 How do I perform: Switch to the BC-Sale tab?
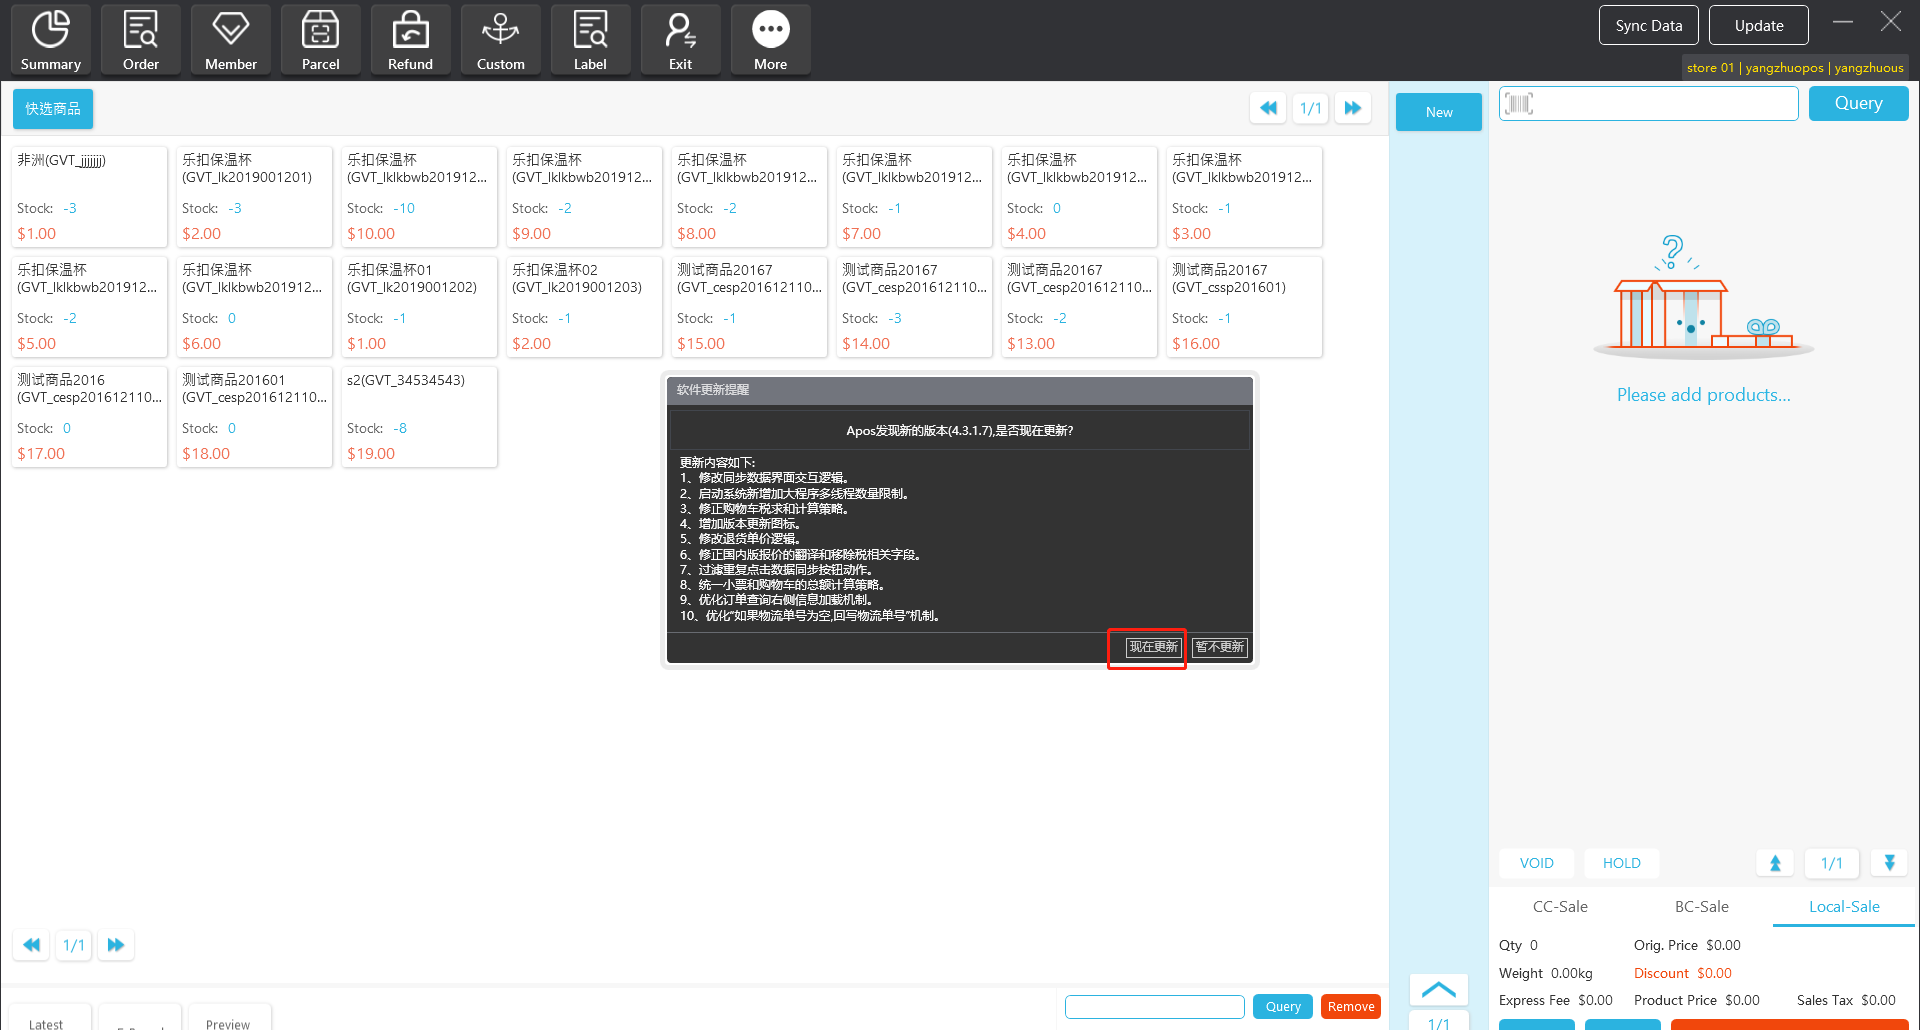click(x=1701, y=906)
